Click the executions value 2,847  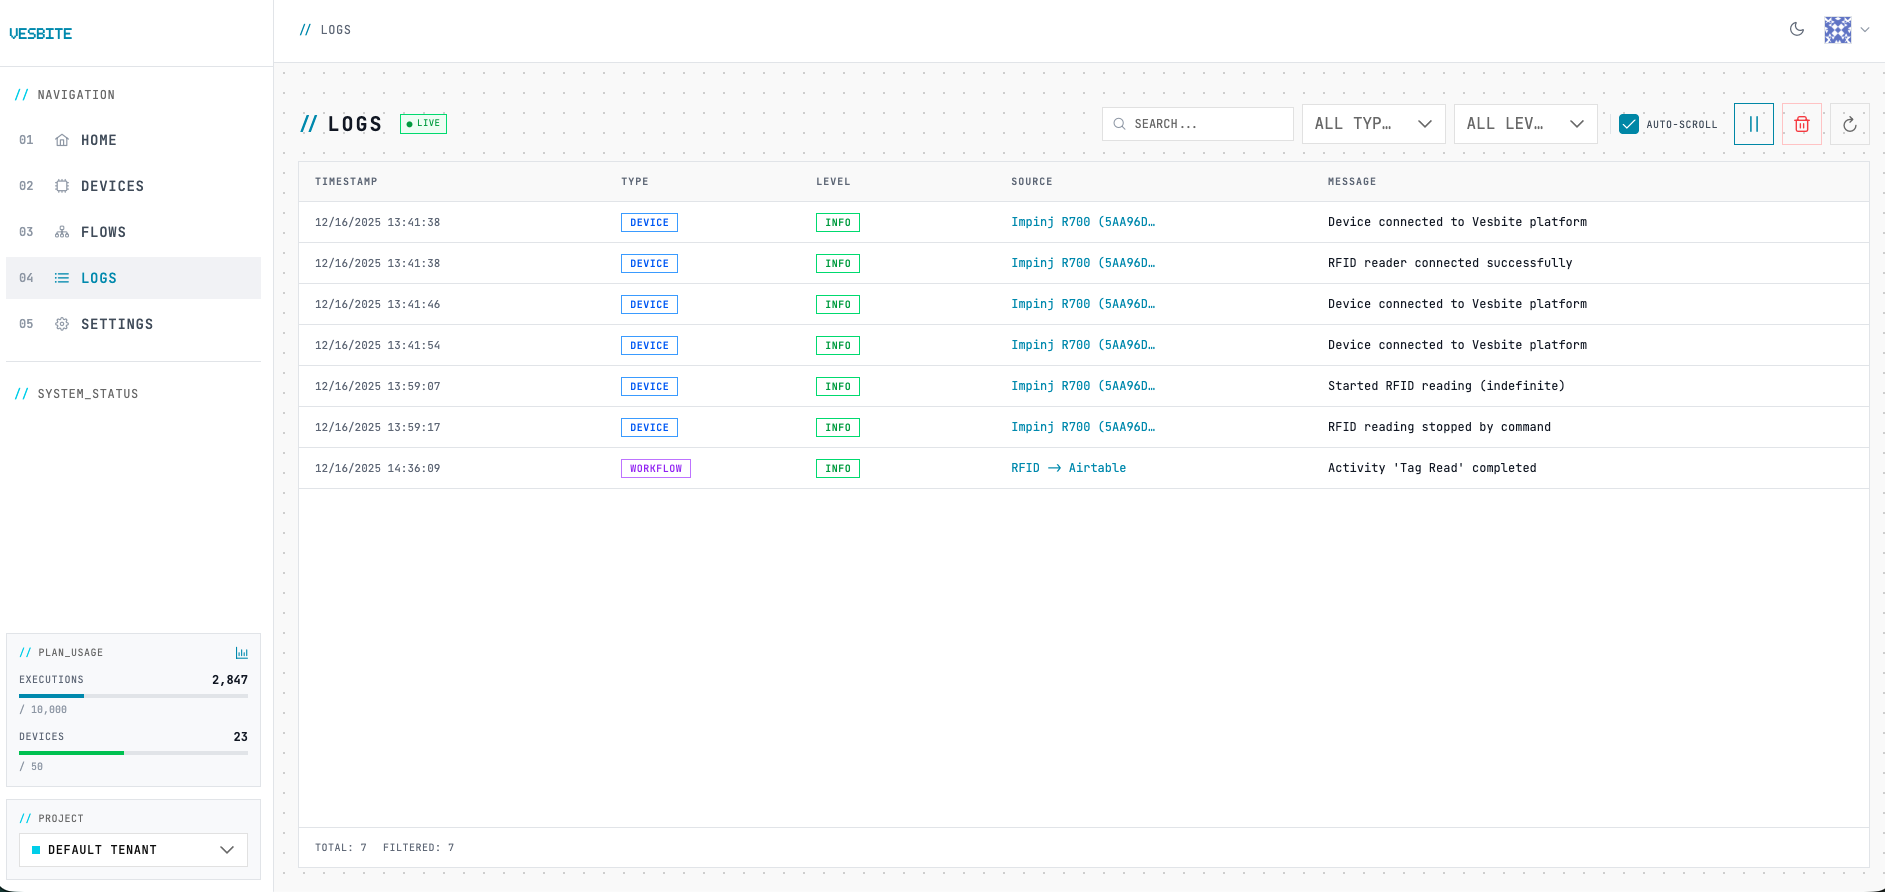(230, 680)
